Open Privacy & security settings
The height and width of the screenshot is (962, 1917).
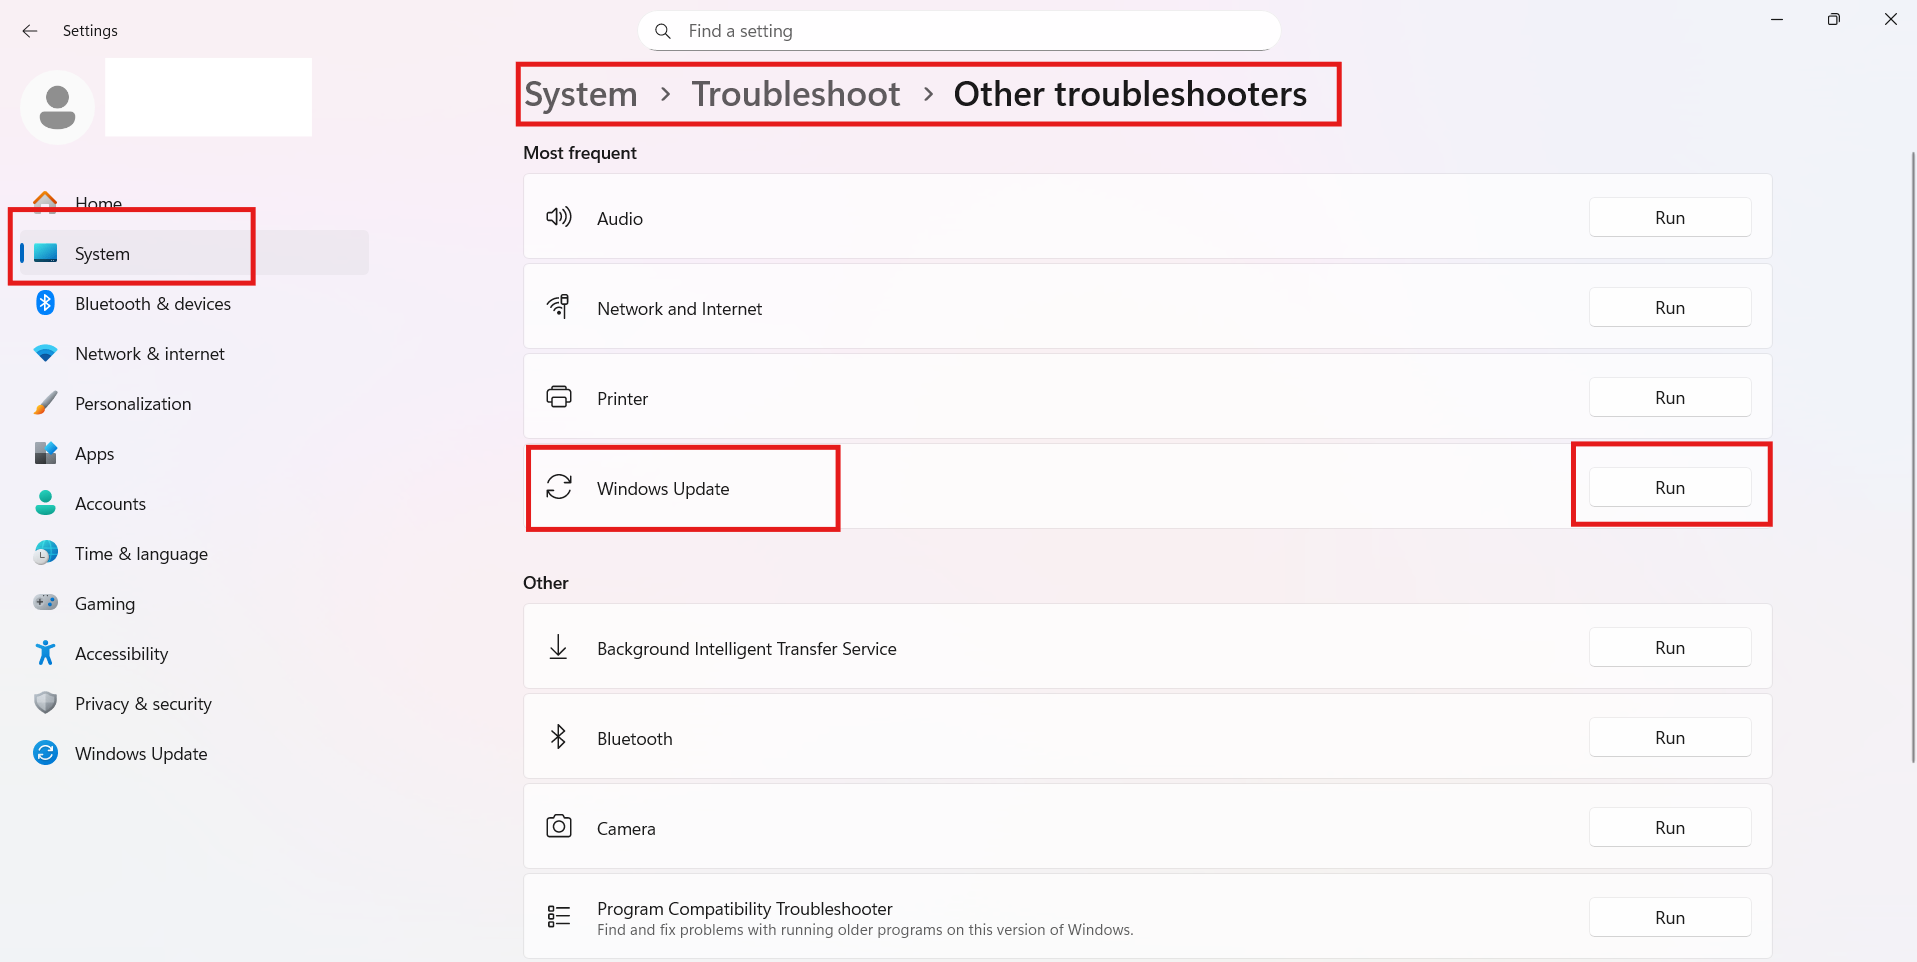coord(143,703)
